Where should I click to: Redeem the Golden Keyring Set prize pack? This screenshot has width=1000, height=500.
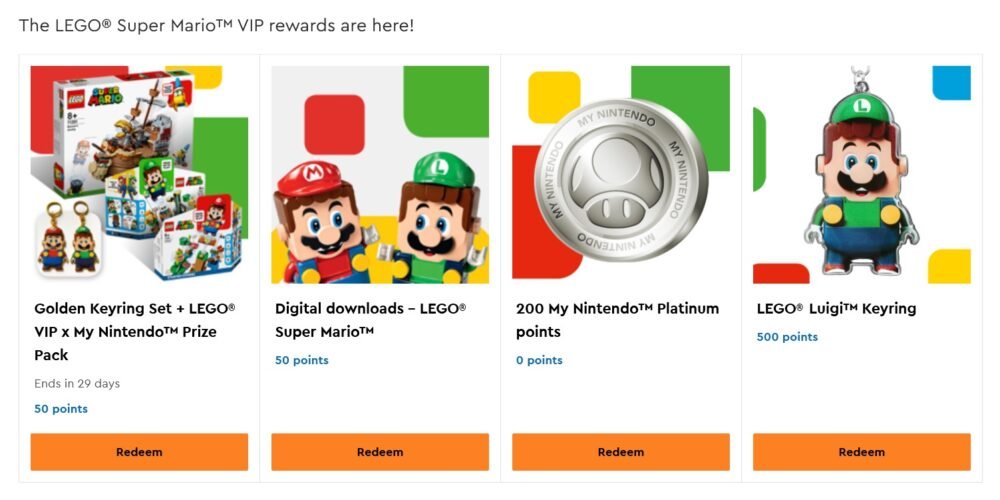(139, 452)
